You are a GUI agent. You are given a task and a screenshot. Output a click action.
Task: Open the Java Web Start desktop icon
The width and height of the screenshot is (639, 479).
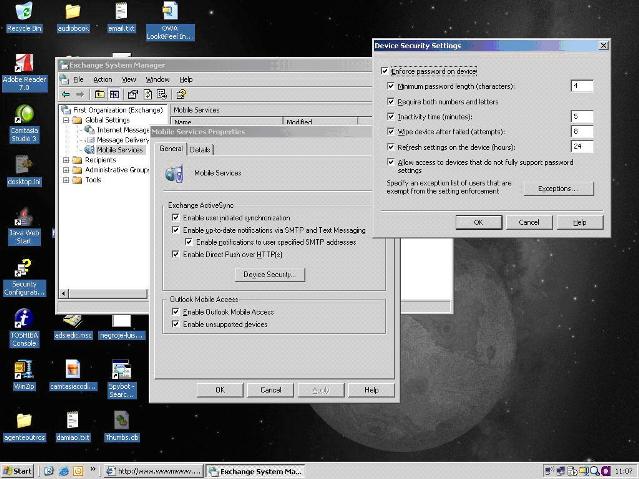coord(21,218)
